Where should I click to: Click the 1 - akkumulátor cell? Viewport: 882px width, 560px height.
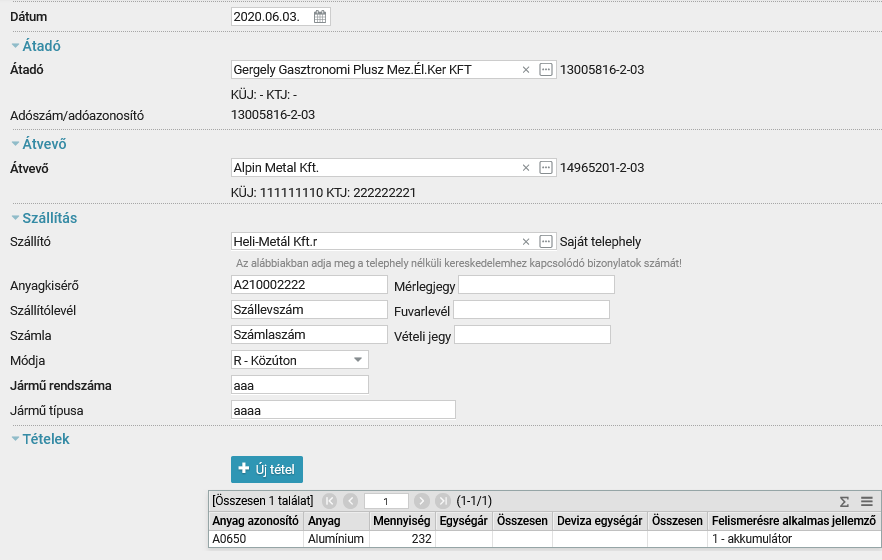tap(794, 539)
